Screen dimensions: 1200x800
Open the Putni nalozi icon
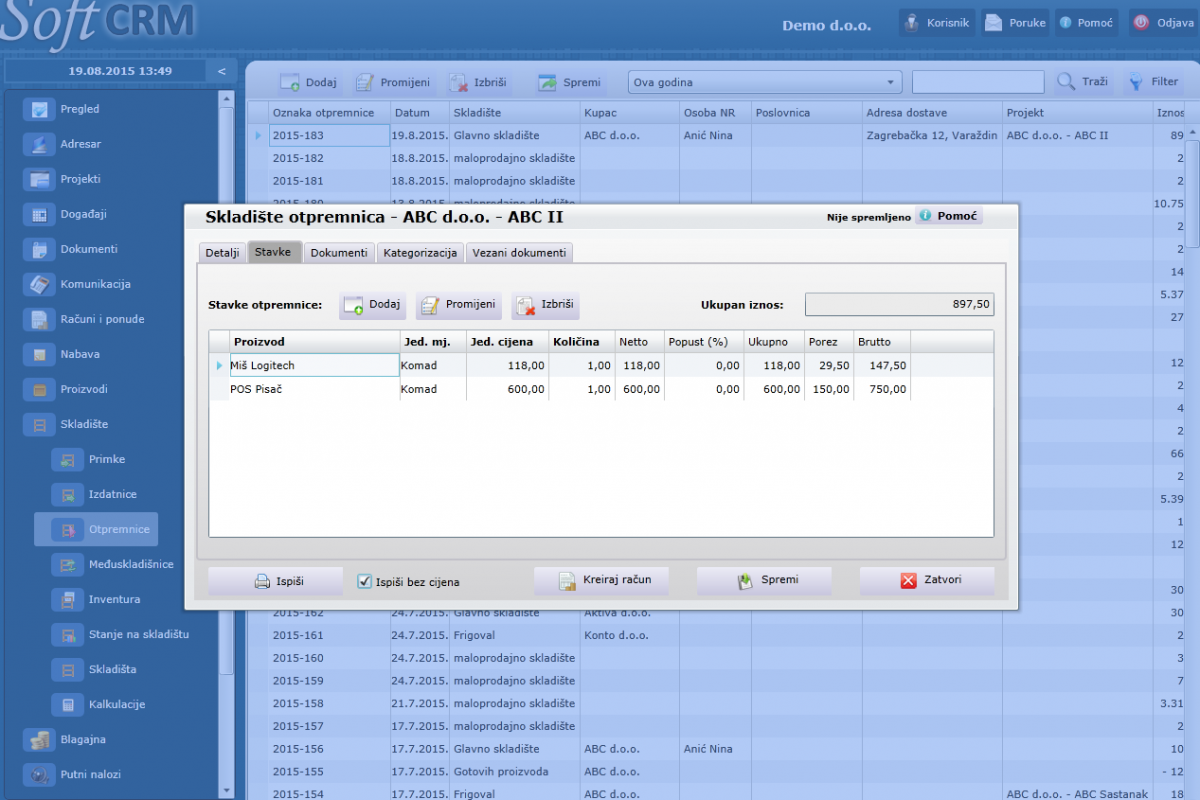click(x=39, y=774)
